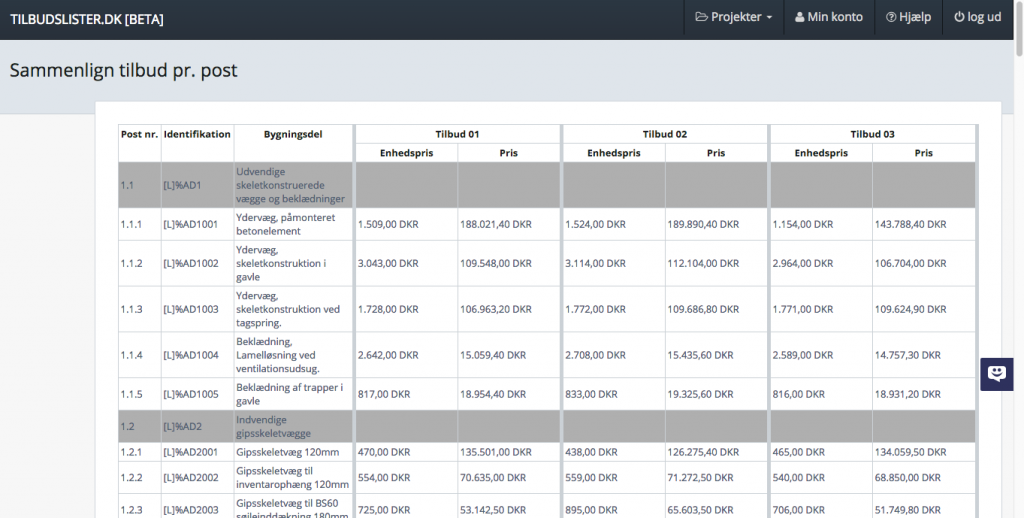Image resolution: width=1024 pixels, height=518 pixels.
Task: Open Min konto page
Action: pyautogui.click(x=829, y=17)
